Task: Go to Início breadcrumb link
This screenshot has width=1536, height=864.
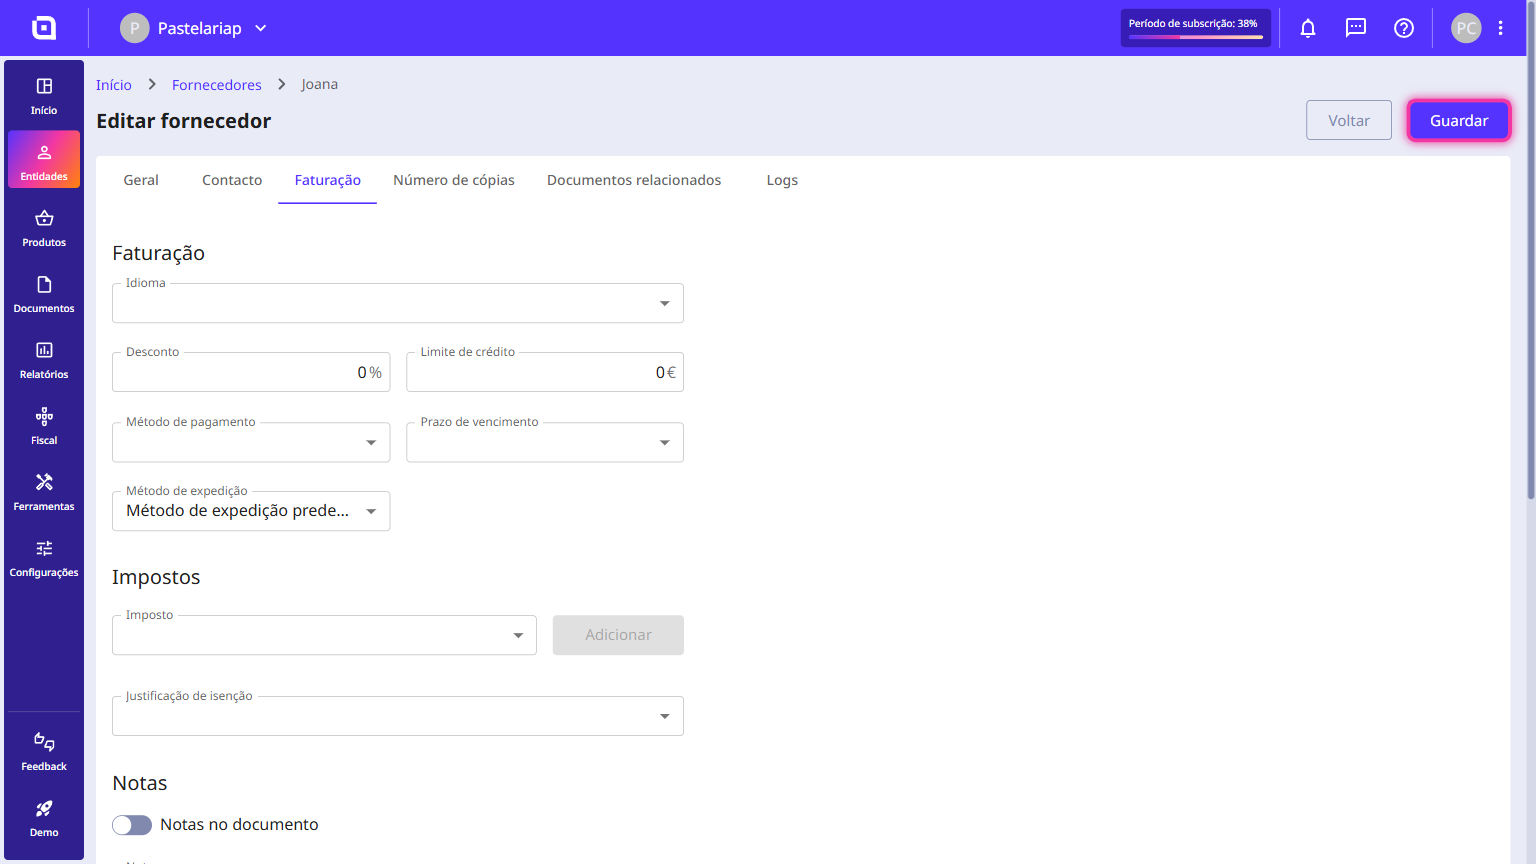Action: [x=114, y=85]
